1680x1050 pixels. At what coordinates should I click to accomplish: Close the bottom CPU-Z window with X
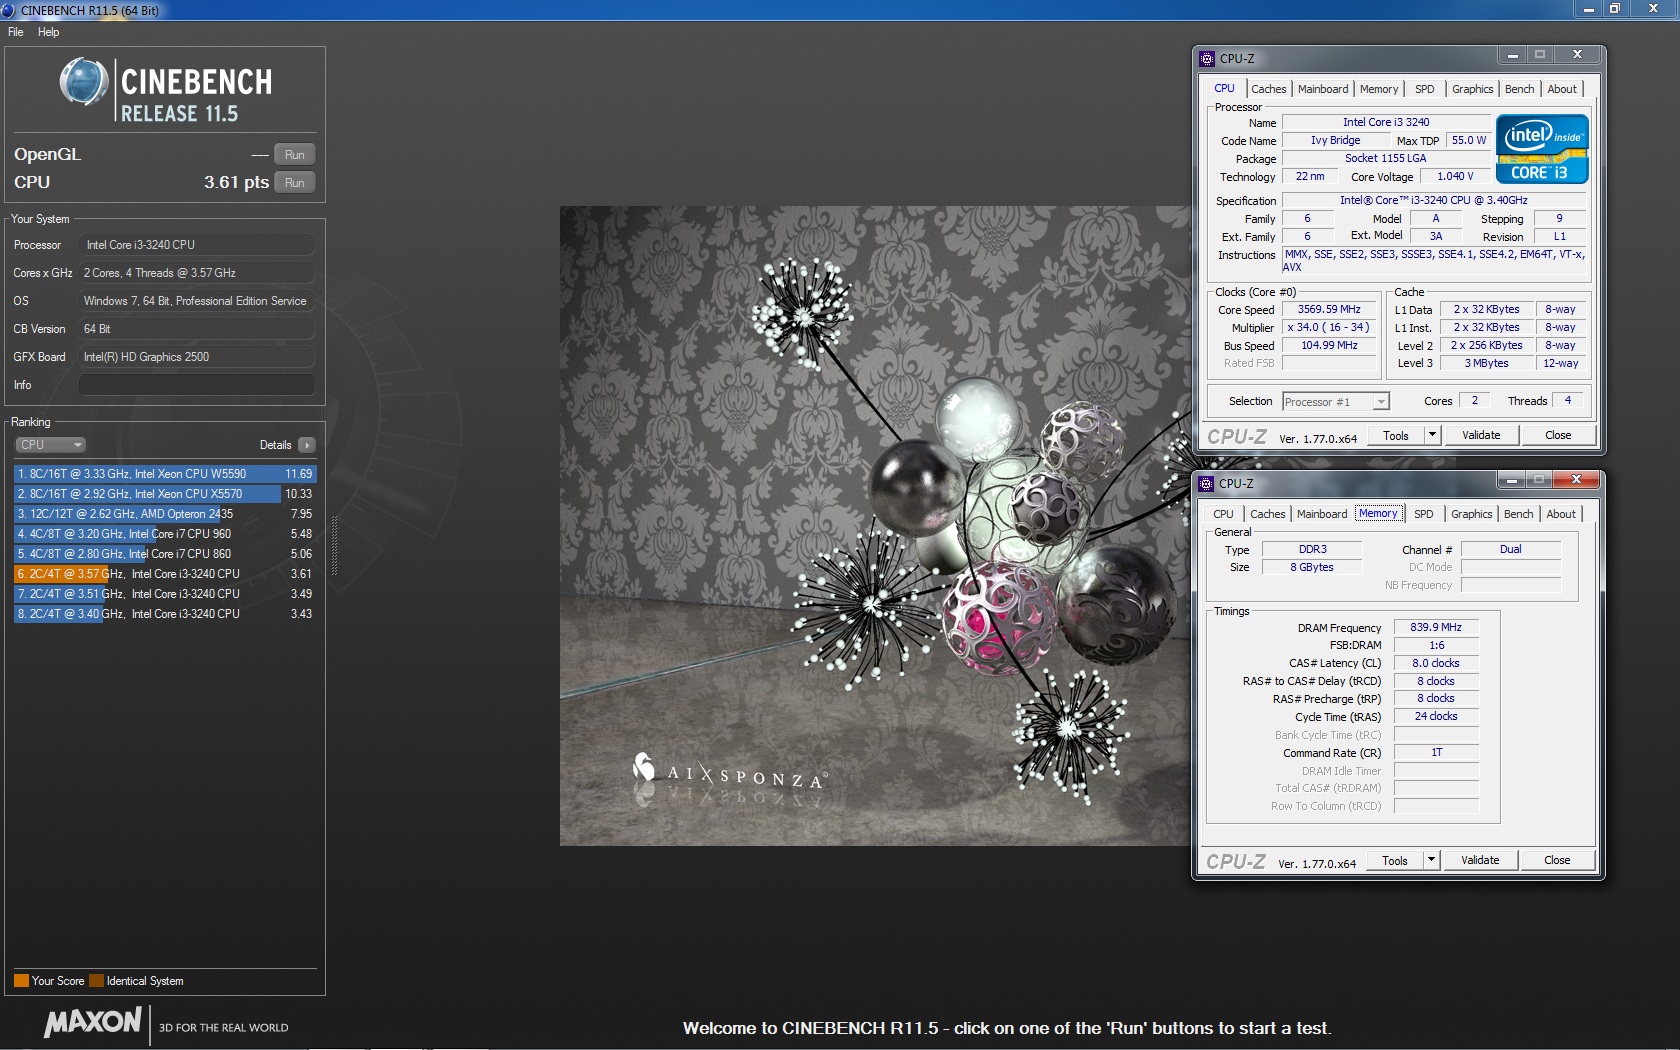coord(1576,481)
